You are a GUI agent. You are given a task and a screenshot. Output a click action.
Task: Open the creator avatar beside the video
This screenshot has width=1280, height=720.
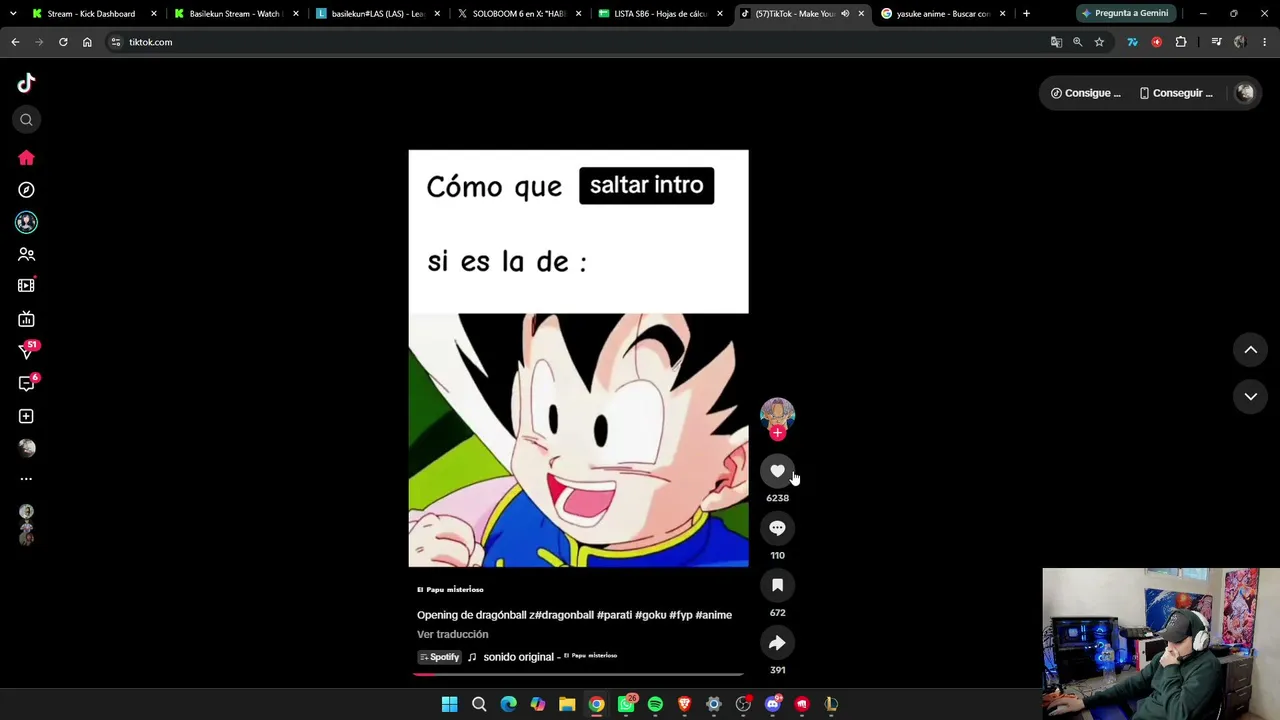coord(777,414)
